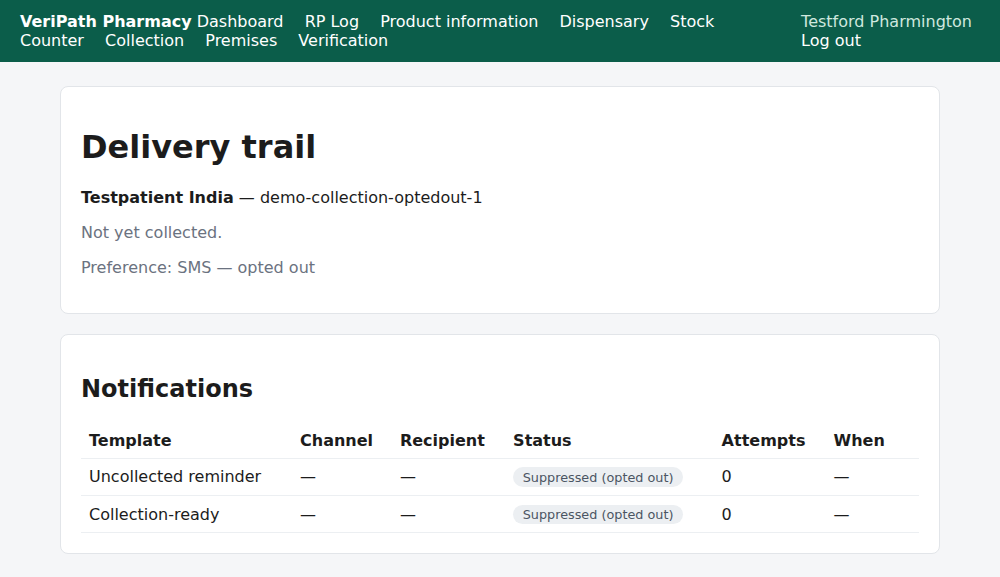Click the Notifications heading
1000x577 pixels.
pos(167,388)
